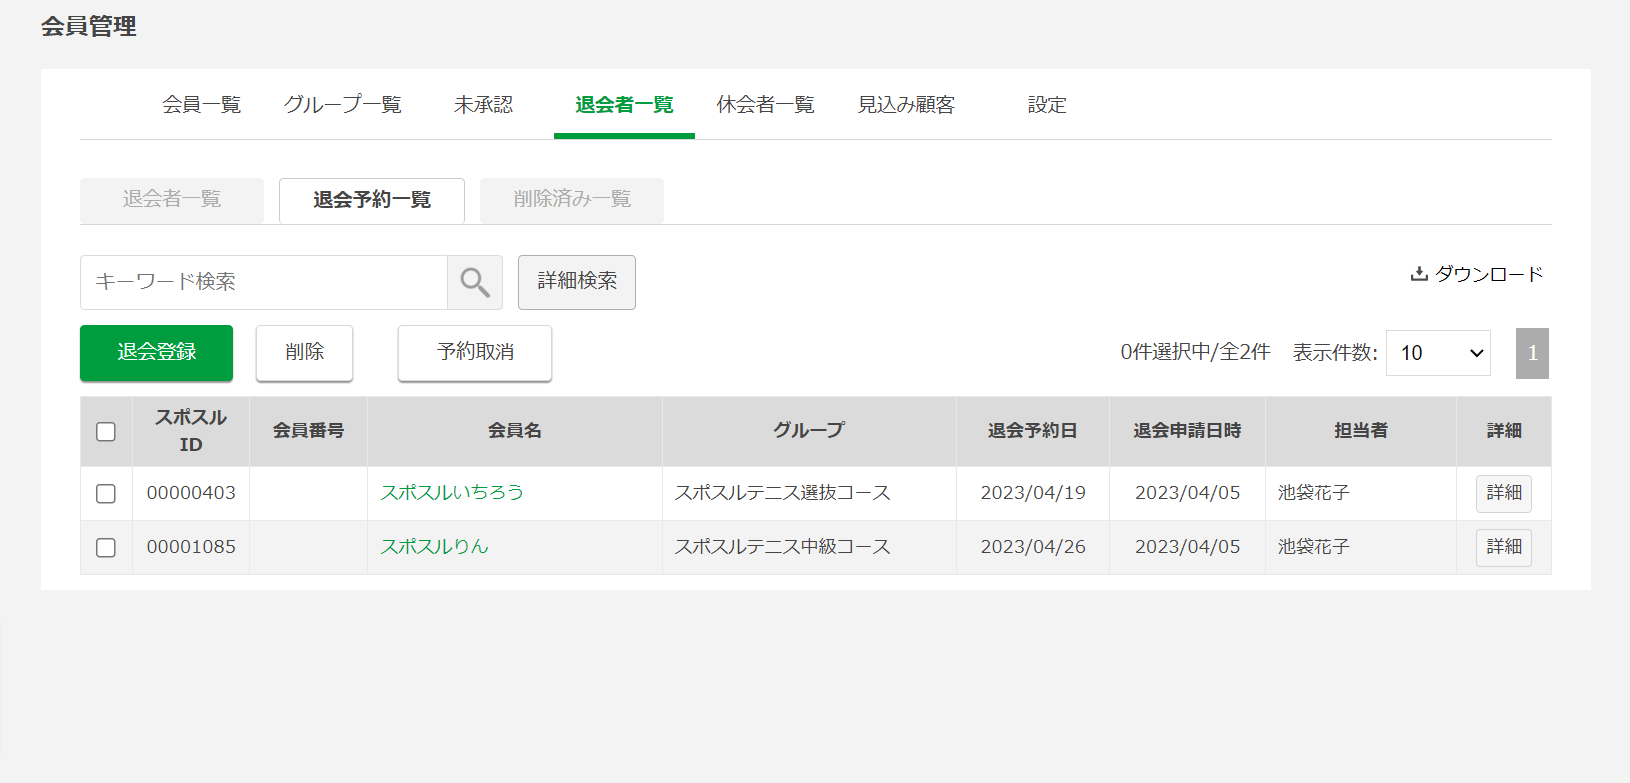This screenshot has height=783, width=1630.
Task: Click the 予約取消 button
Action: pyautogui.click(x=475, y=352)
